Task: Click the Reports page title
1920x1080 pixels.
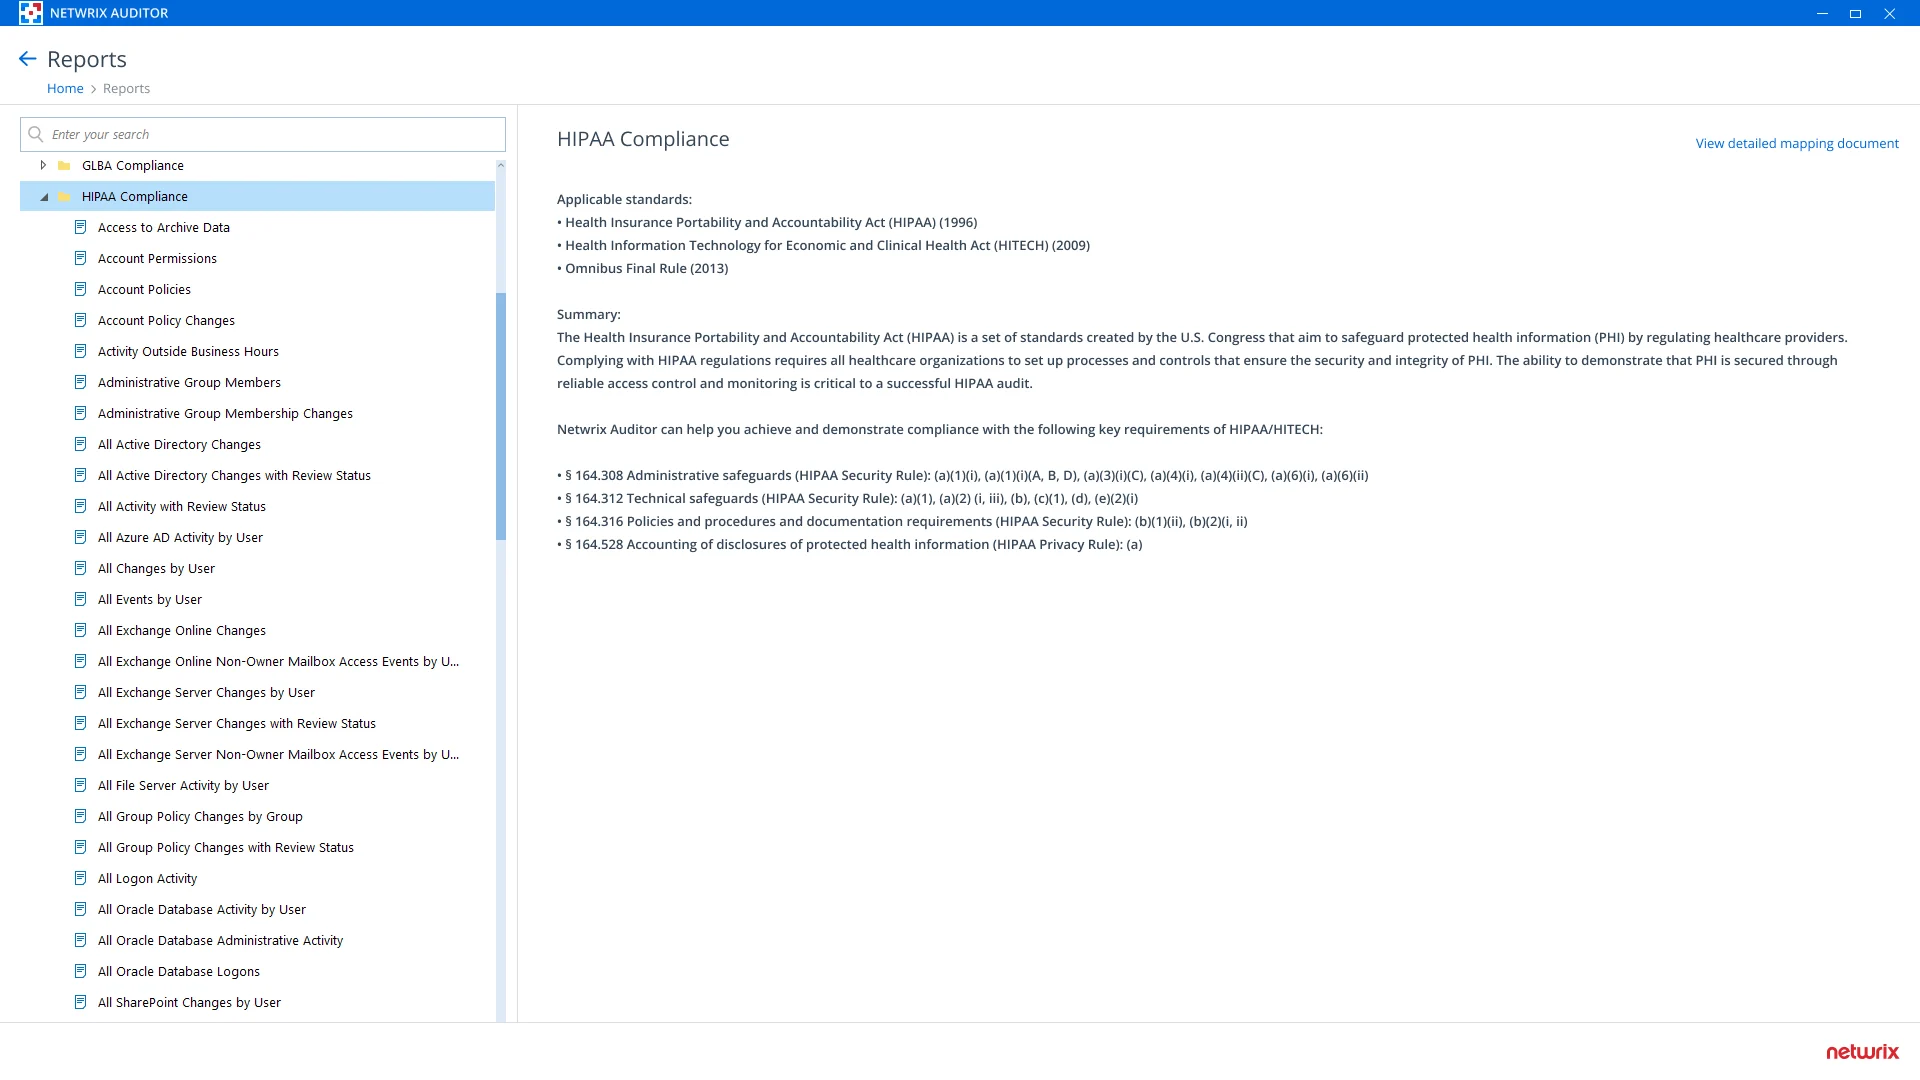Action: [x=87, y=59]
